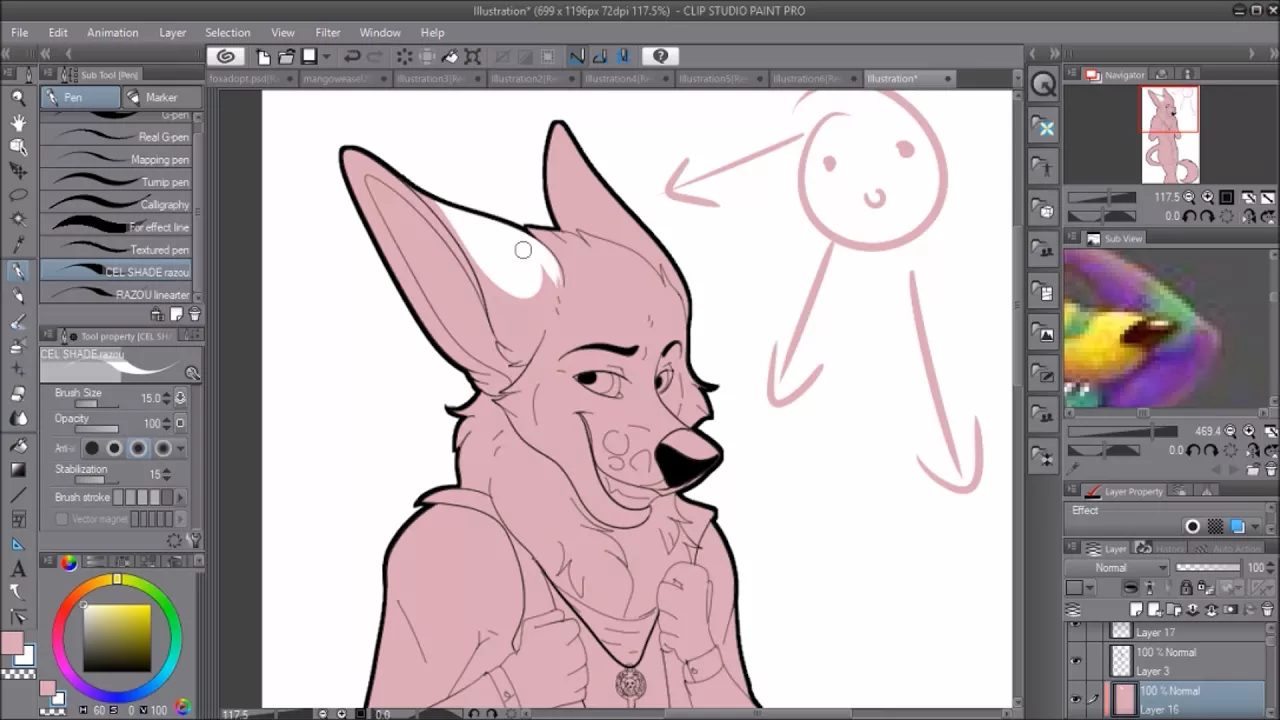This screenshot has width=1280, height=720.
Task: Select the Gradient tool
Action: 18,470
